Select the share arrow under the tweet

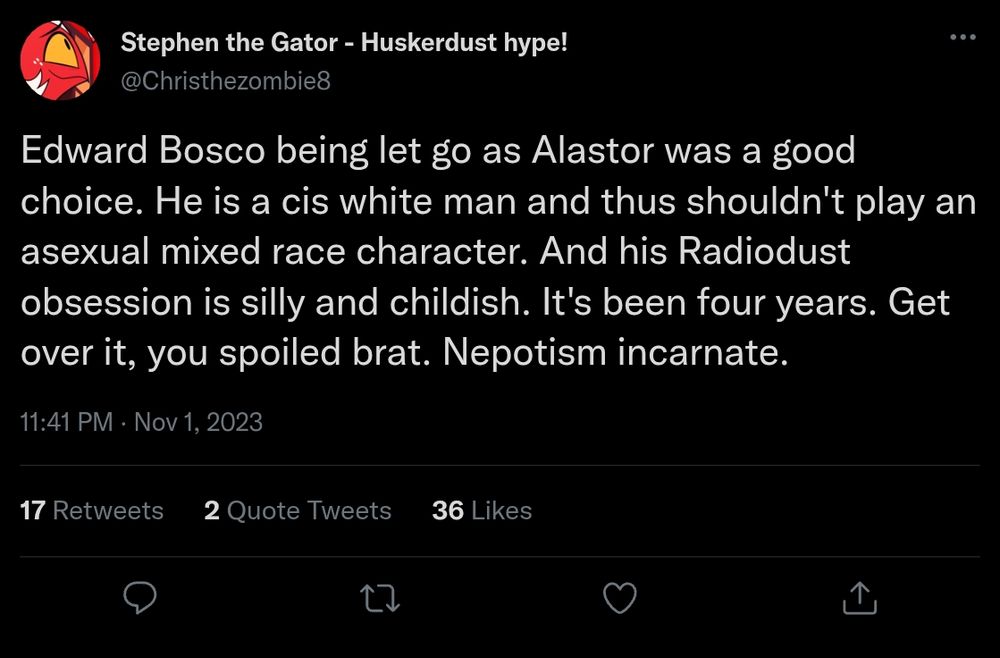[860, 597]
